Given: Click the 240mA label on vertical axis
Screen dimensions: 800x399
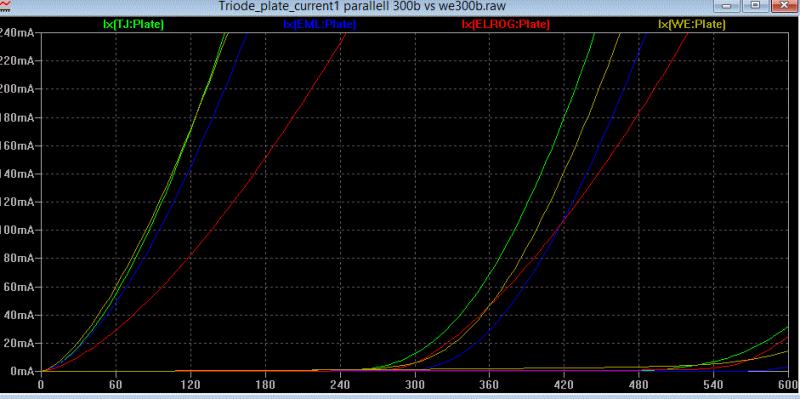Looking at the screenshot, I should tap(16, 33).
